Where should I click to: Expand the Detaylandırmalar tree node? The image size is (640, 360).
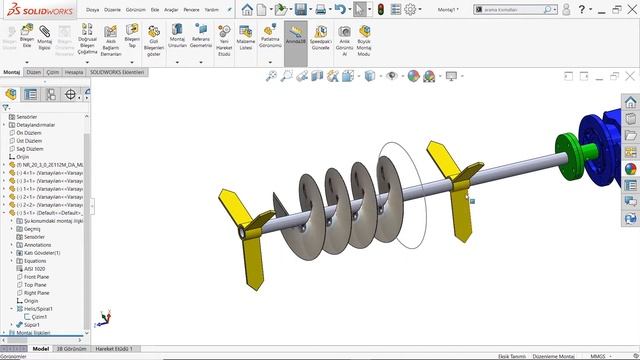click(4, 125)
